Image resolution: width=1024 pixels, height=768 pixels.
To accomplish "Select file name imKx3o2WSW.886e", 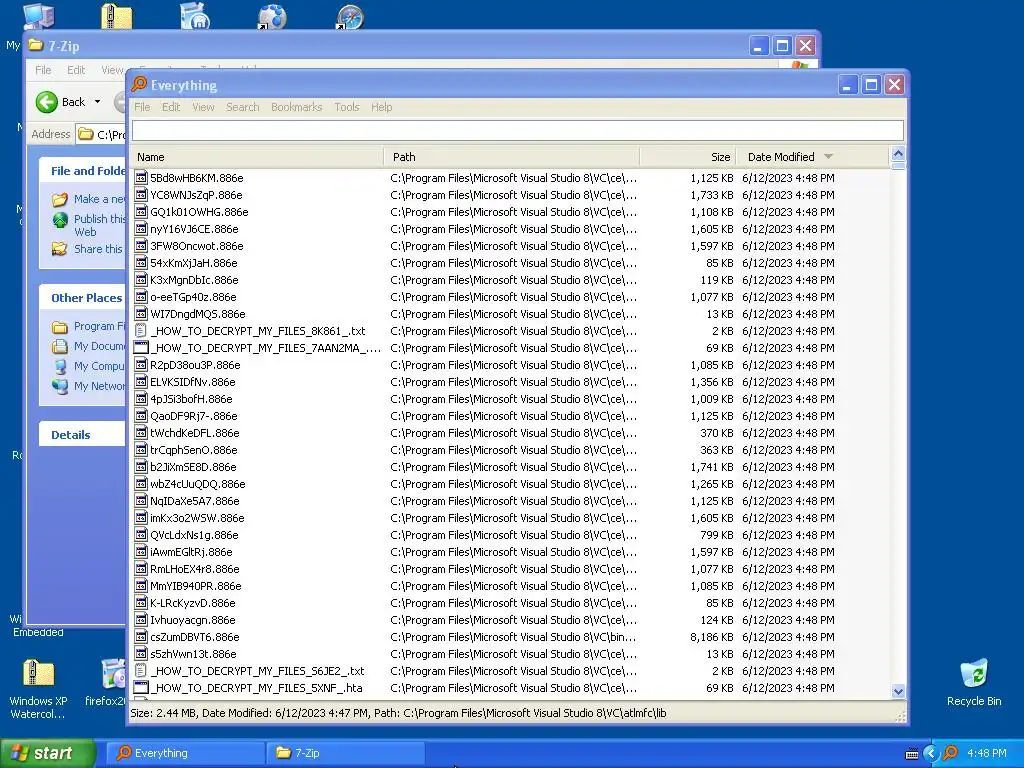I will [x=197, y=518].
